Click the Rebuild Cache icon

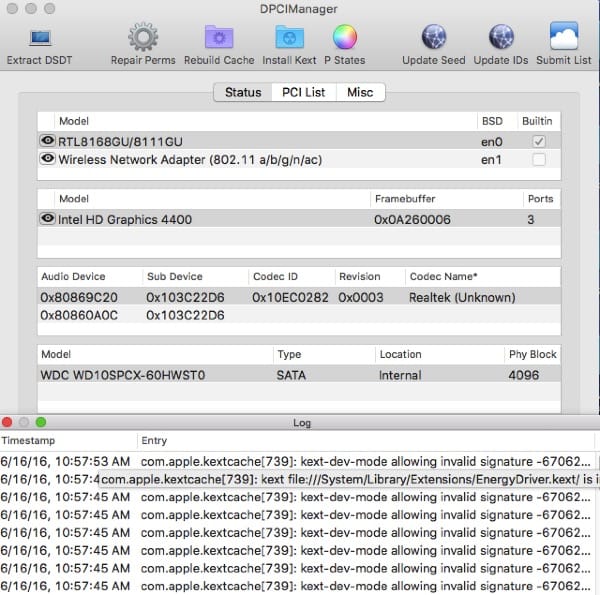219,38
